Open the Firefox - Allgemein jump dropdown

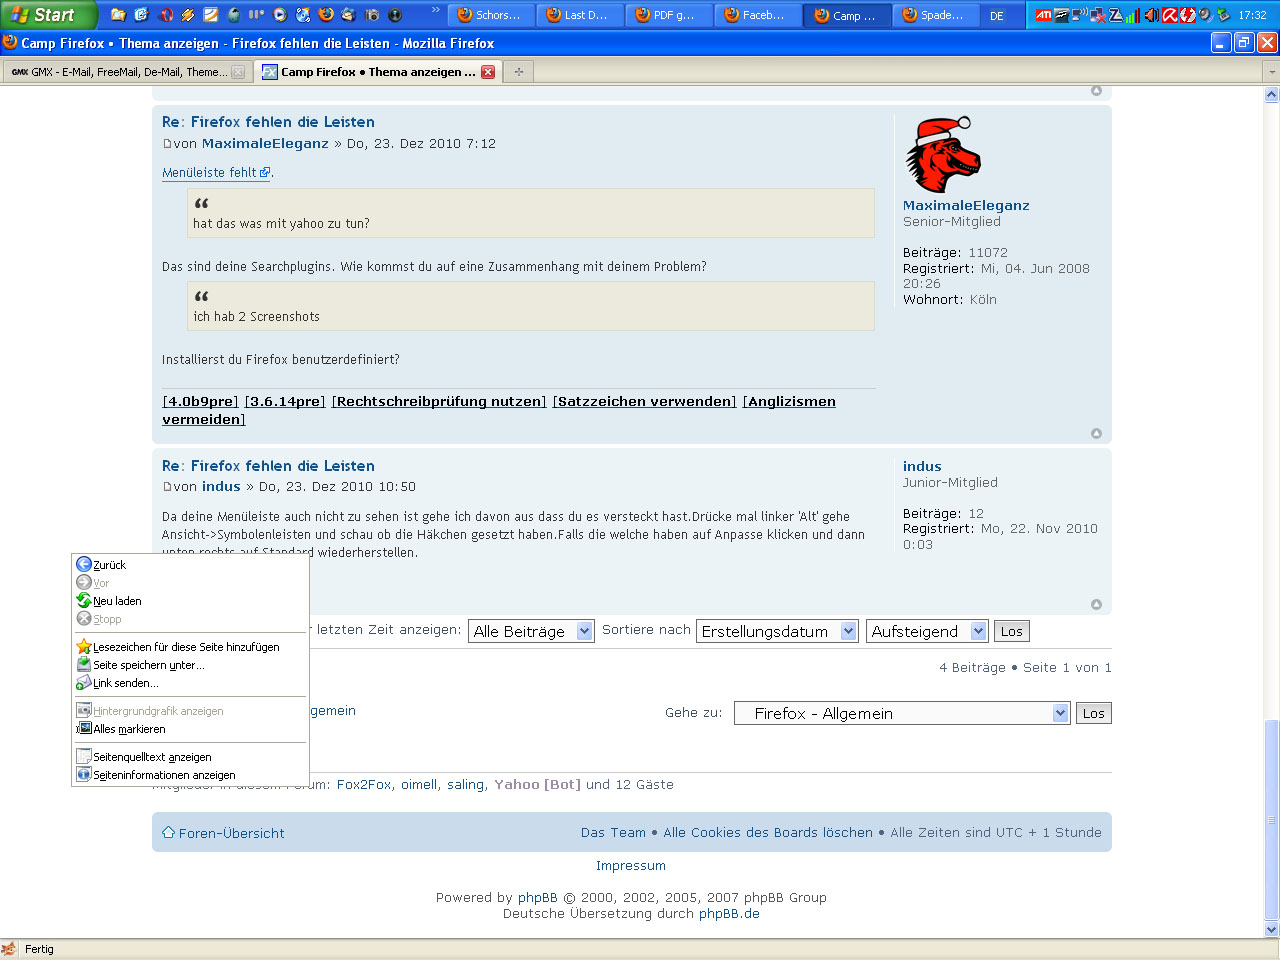(x=1060, y=714)
